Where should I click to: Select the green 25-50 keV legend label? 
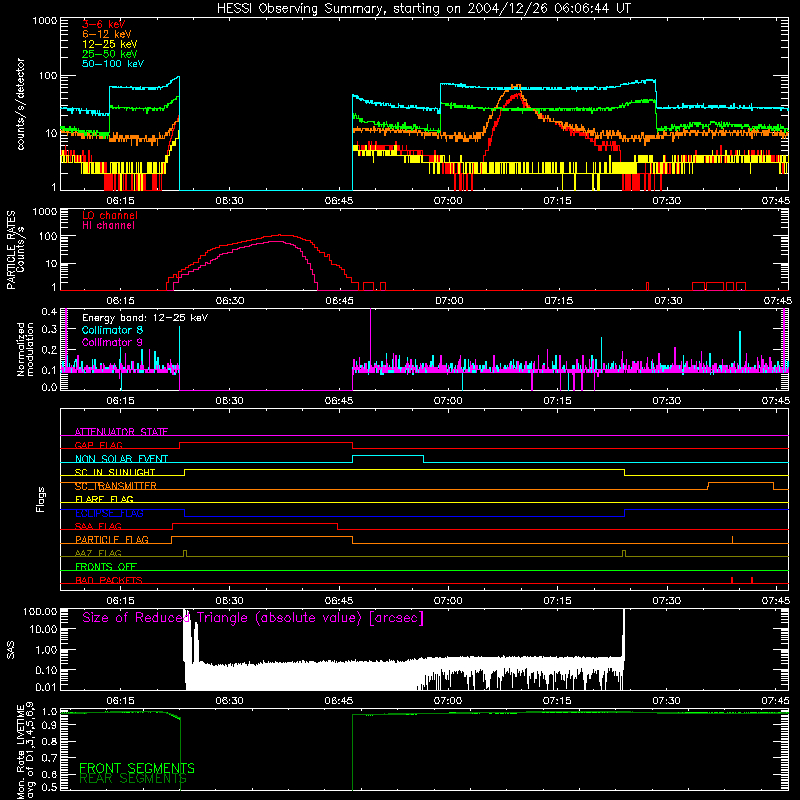tap(110, 54)
